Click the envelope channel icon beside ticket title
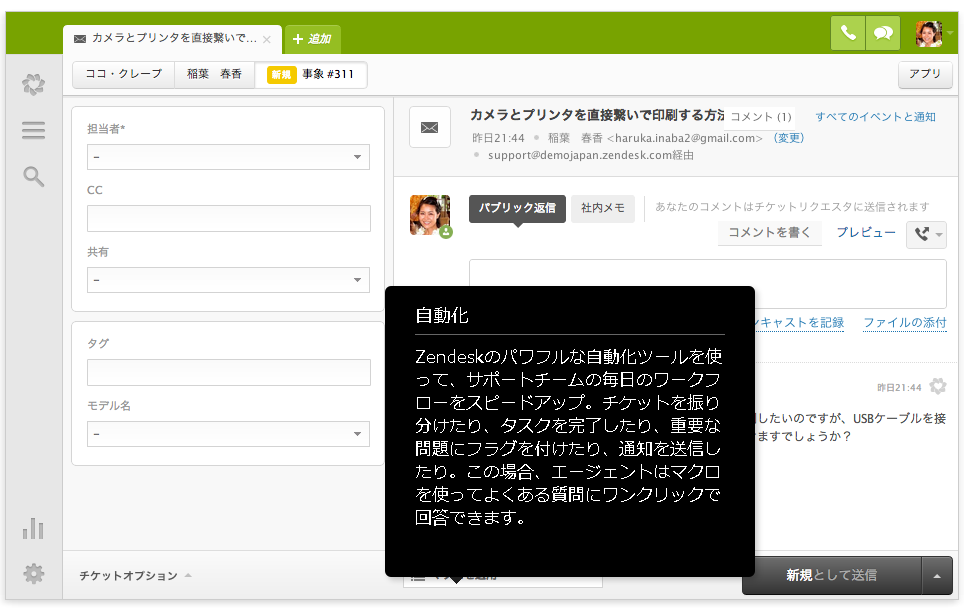Screen dimensions: 964x614 pyautogui.click(x=430, y=127)
